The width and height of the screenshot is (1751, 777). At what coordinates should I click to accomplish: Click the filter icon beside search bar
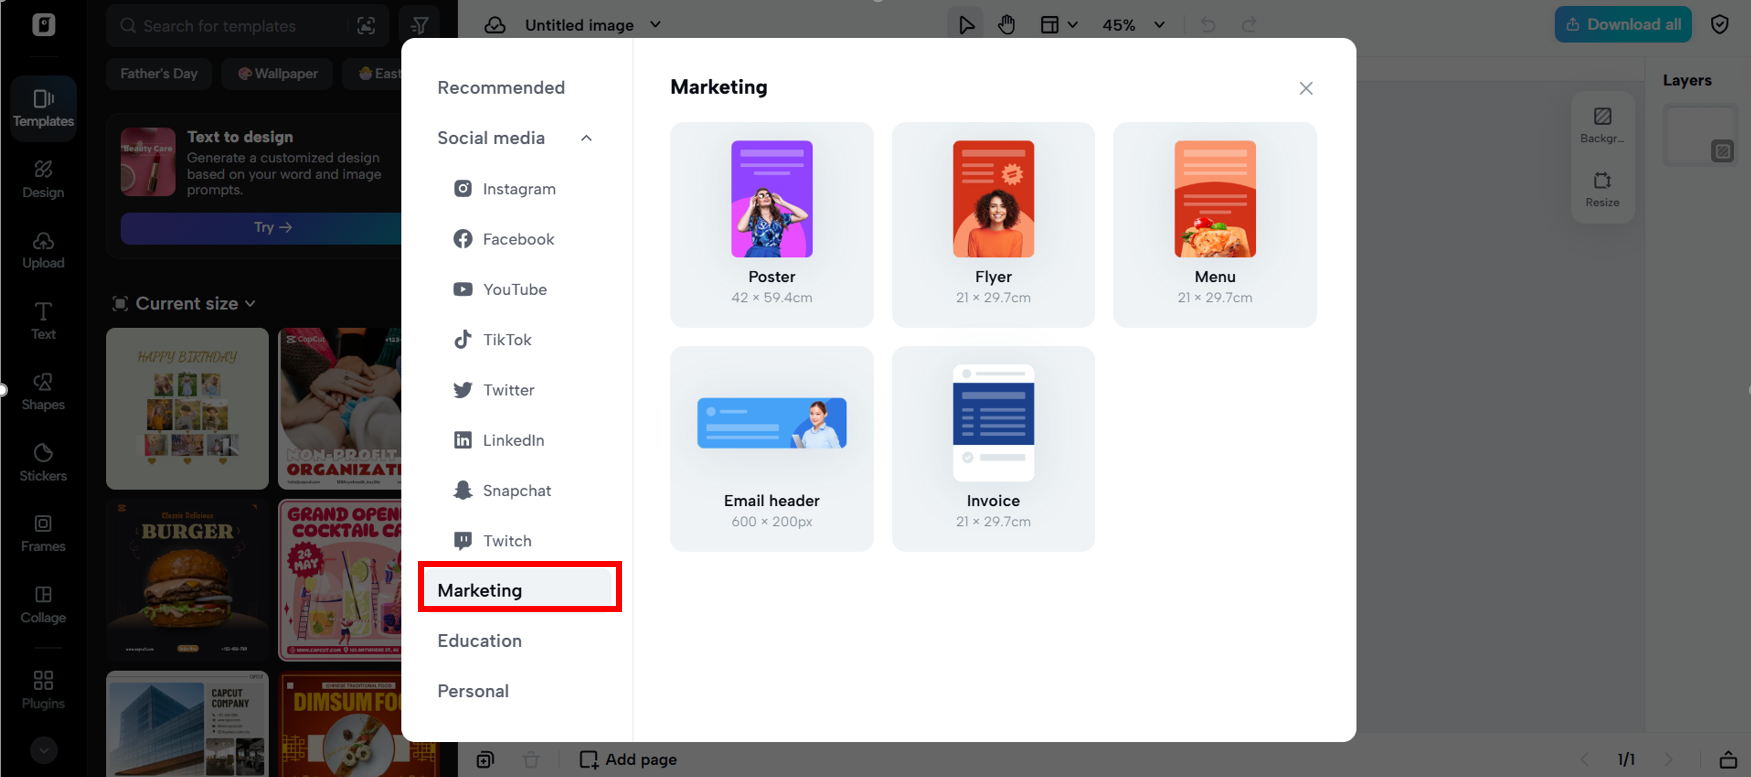[x=420, y=26]
